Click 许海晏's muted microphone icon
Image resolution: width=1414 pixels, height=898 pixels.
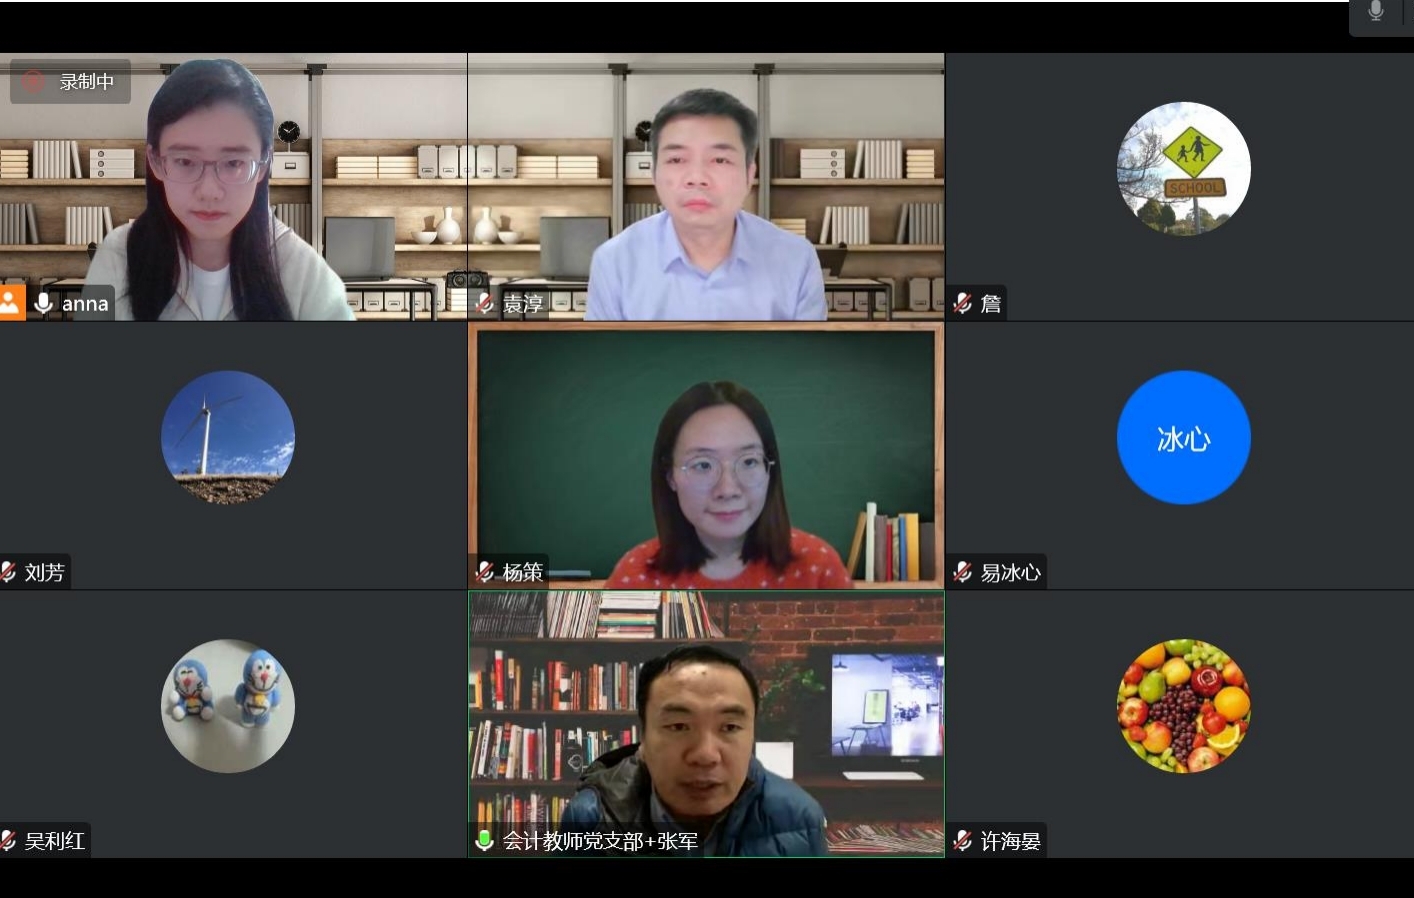963,840
